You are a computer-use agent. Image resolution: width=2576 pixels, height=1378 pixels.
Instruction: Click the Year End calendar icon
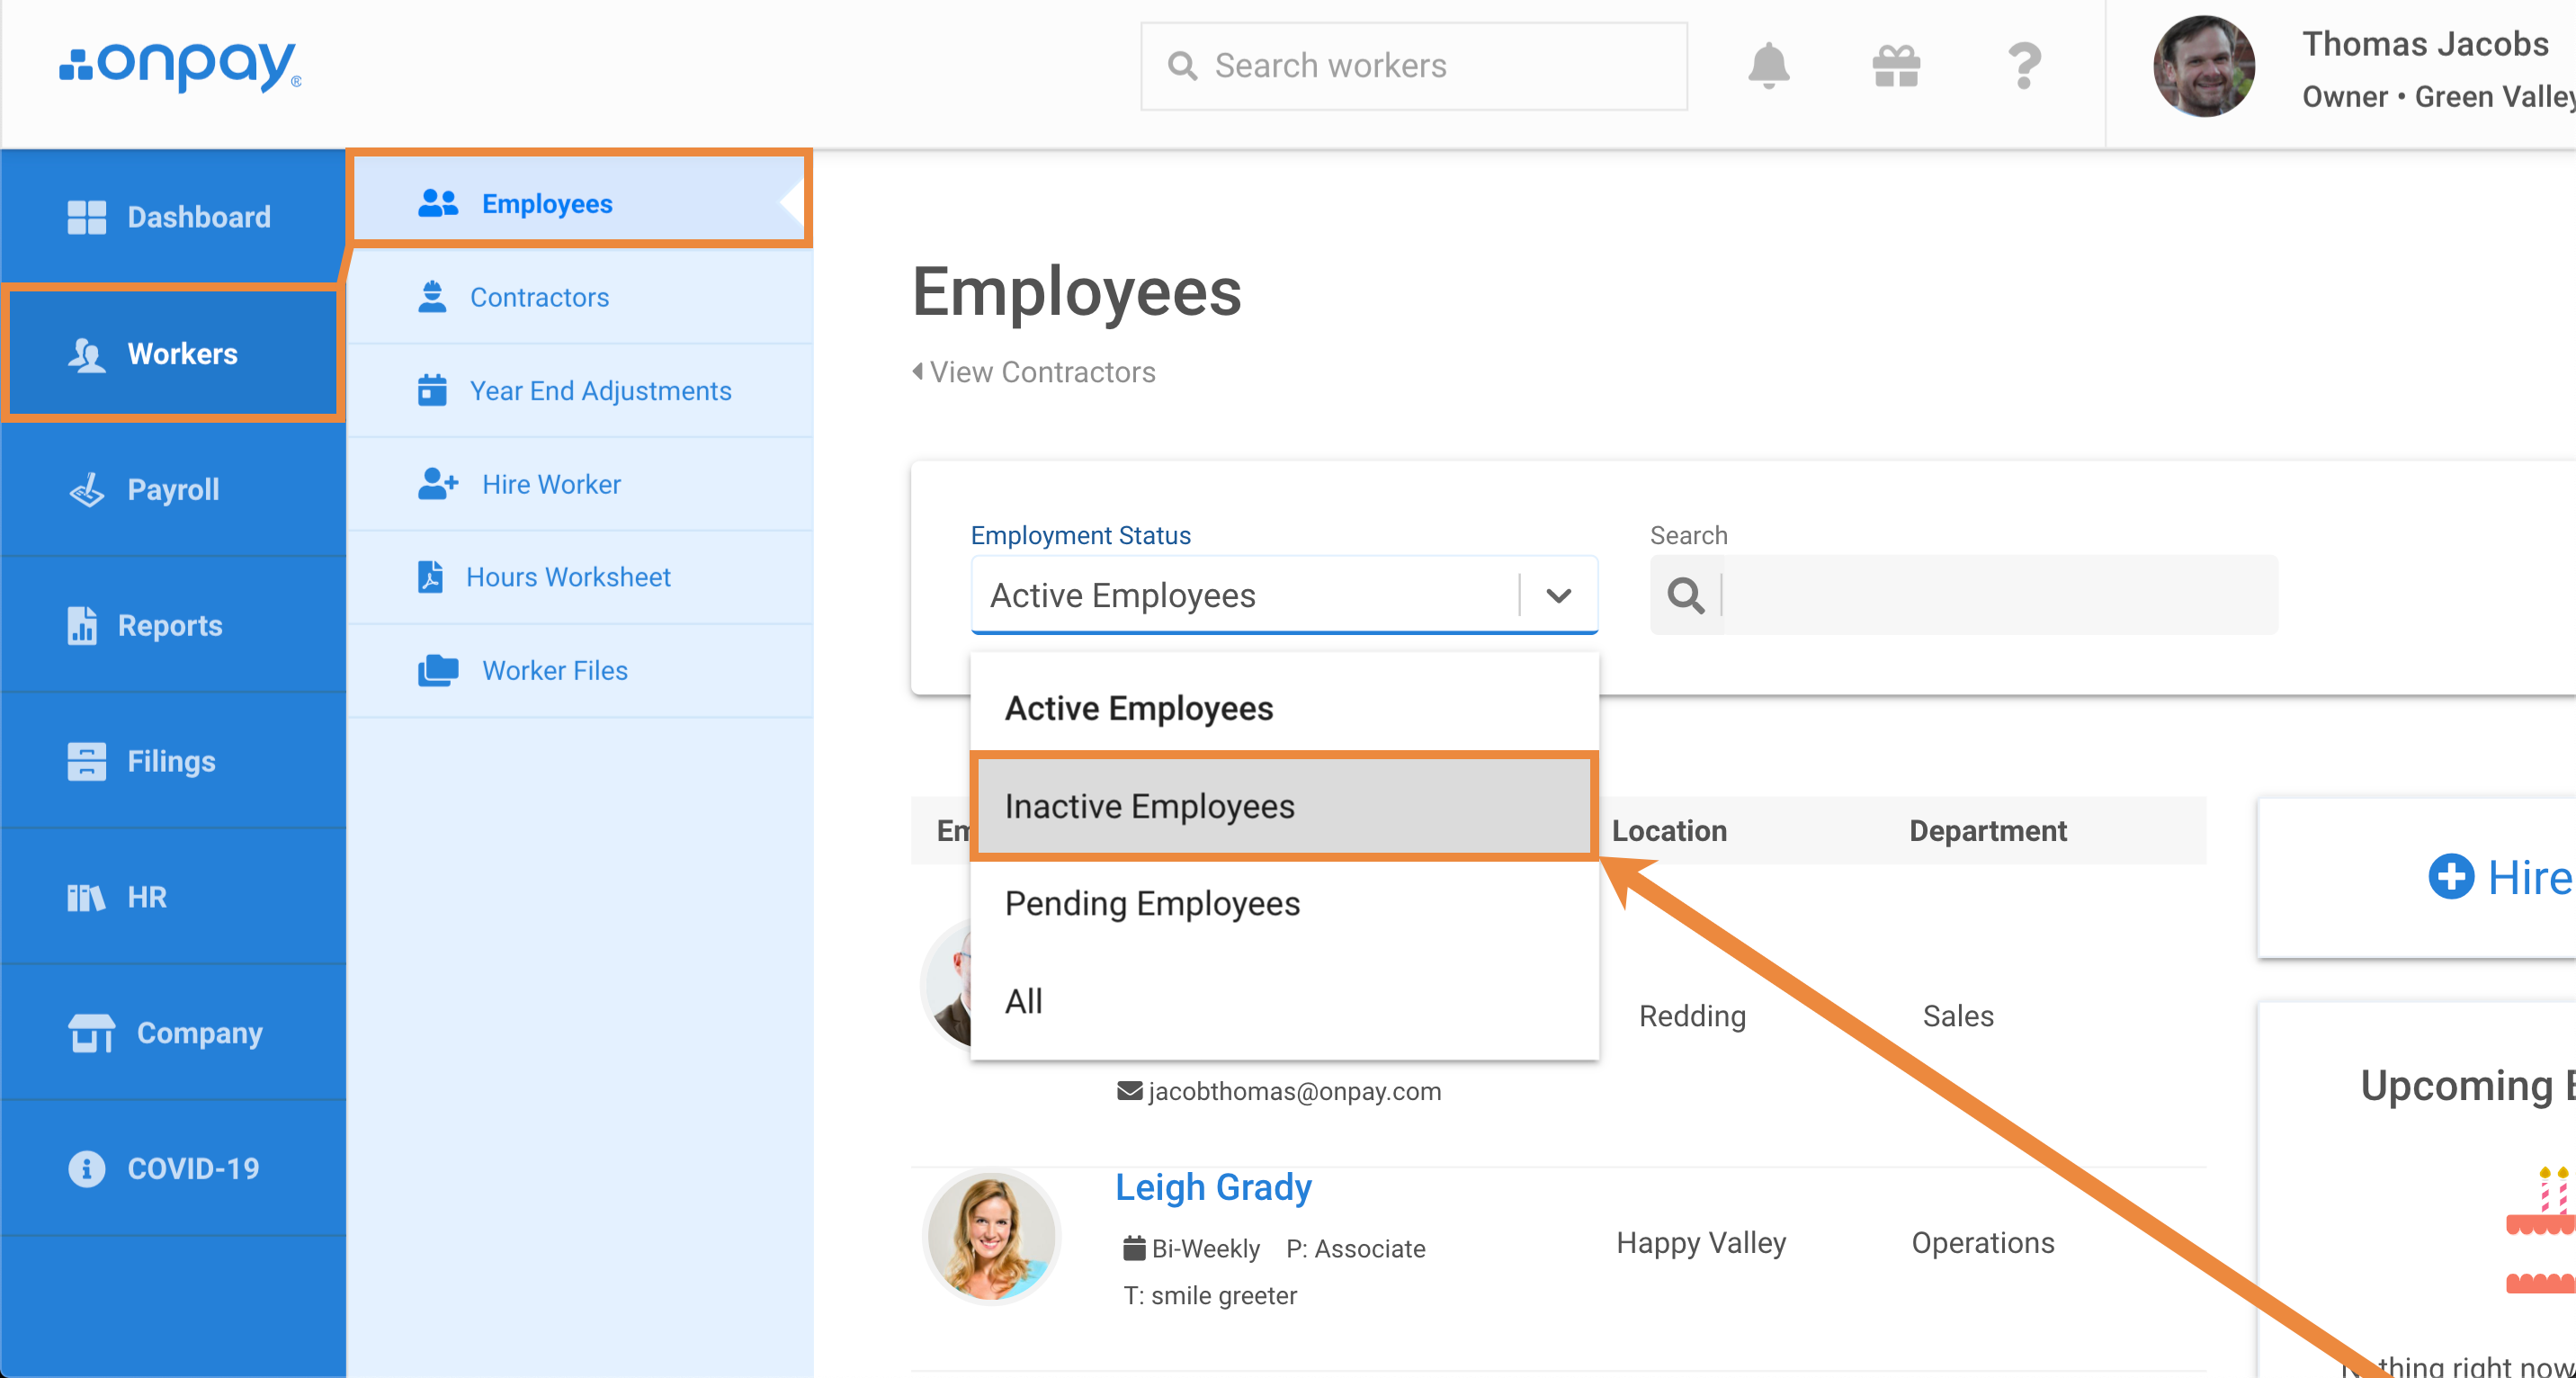coord(432,390)
